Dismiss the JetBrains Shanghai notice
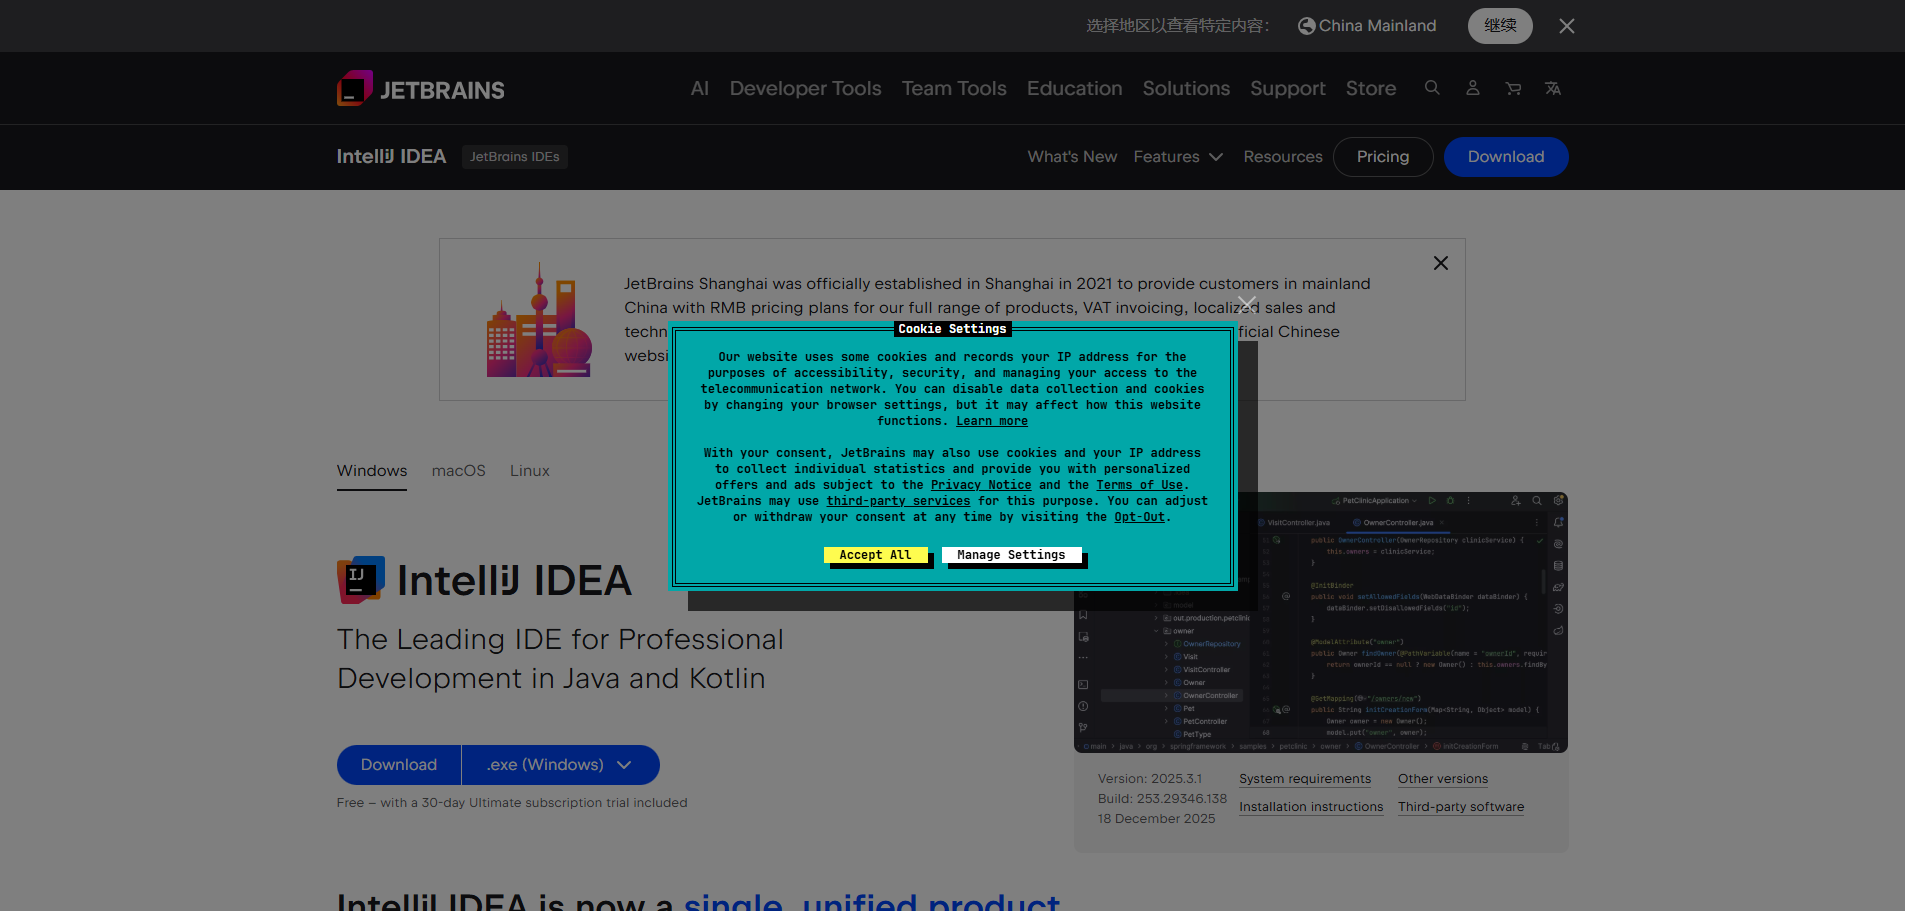This screenshot has height=911, width=1920. tap(1441, 263)
